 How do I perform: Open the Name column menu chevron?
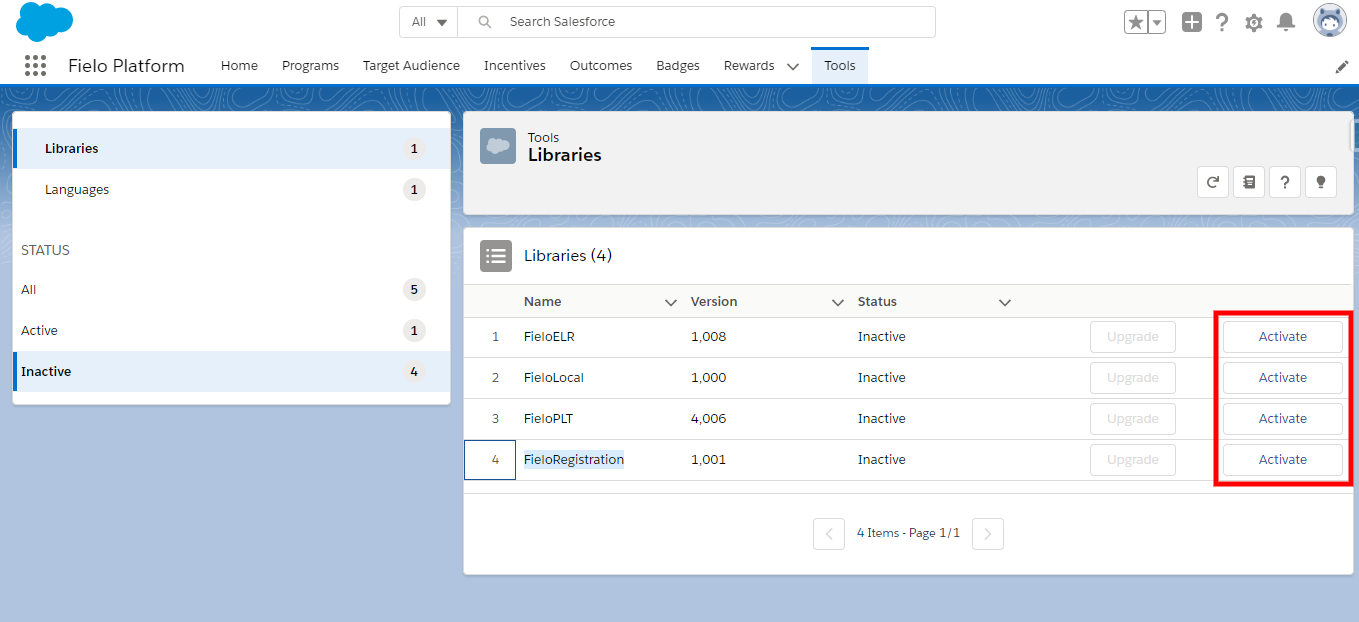pos(671,302)
